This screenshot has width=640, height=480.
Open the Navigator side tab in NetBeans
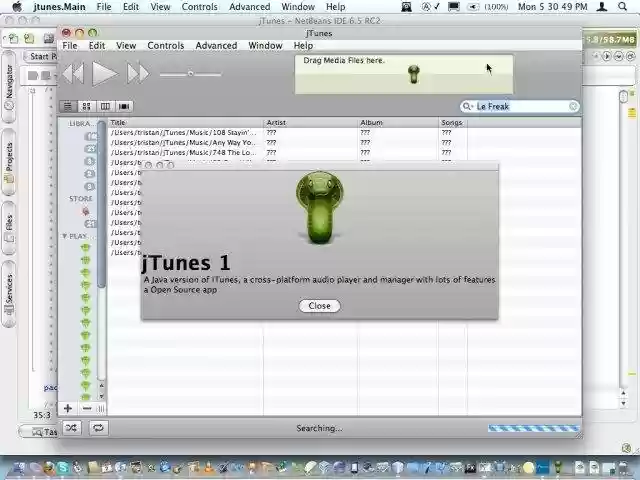(x=9, y=87)
